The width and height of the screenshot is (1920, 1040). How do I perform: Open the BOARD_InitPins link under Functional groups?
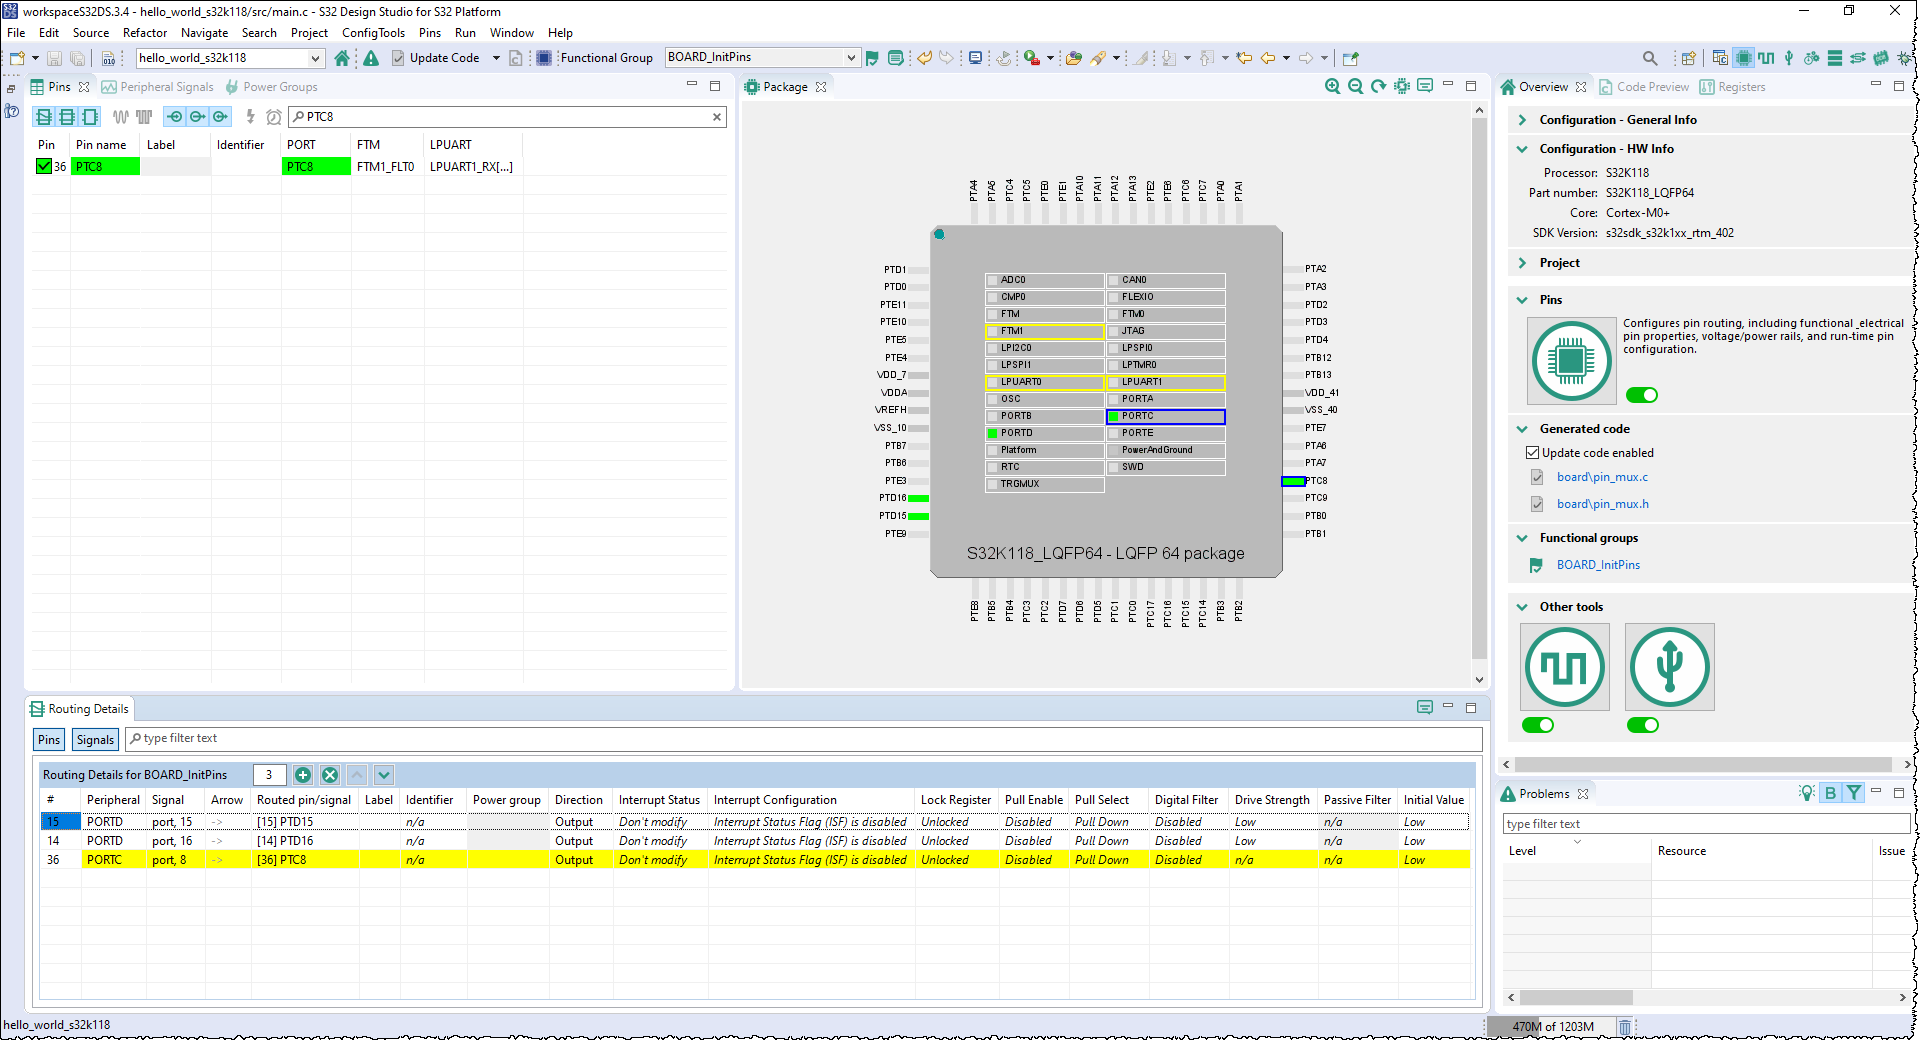pos(1598,564)
